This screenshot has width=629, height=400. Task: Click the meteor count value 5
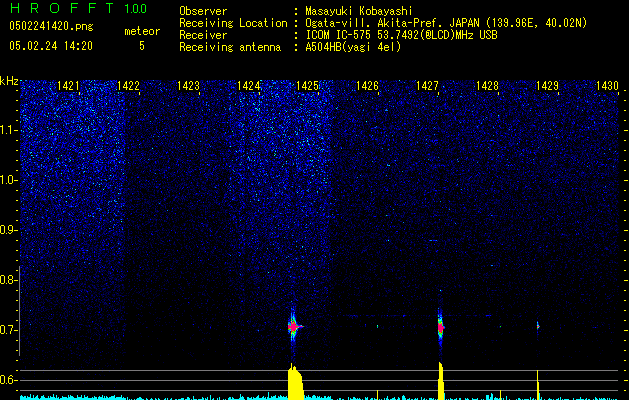pos(142,46)
